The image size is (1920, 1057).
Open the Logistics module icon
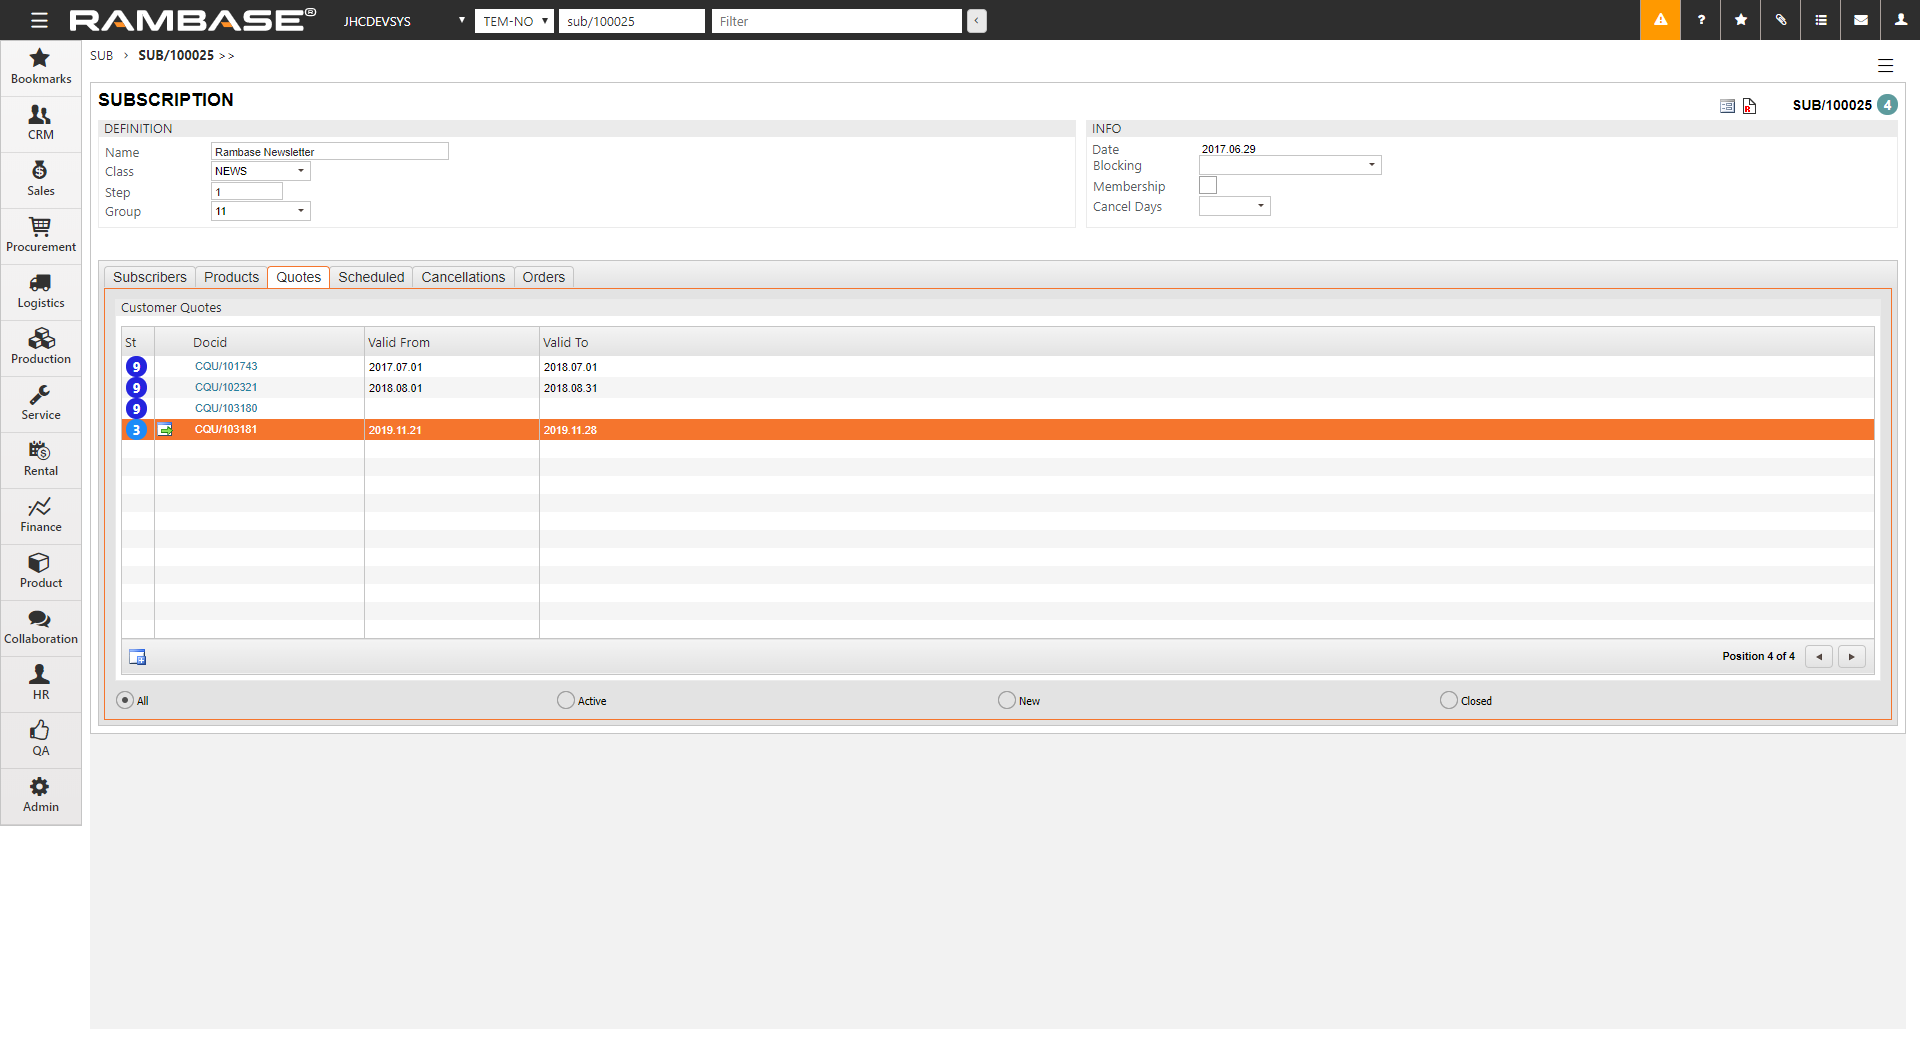(x=40, y=291)
